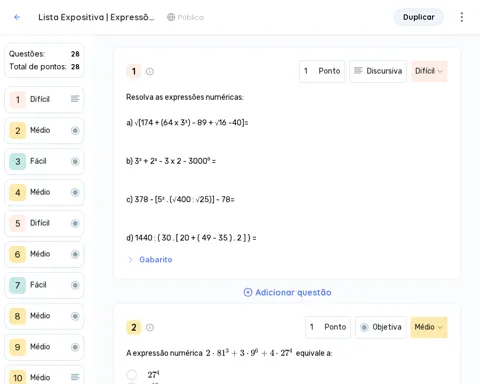
Task: Click expression b) 3³ + 2³ - 3 x 2
Action: tap(171, 161)
